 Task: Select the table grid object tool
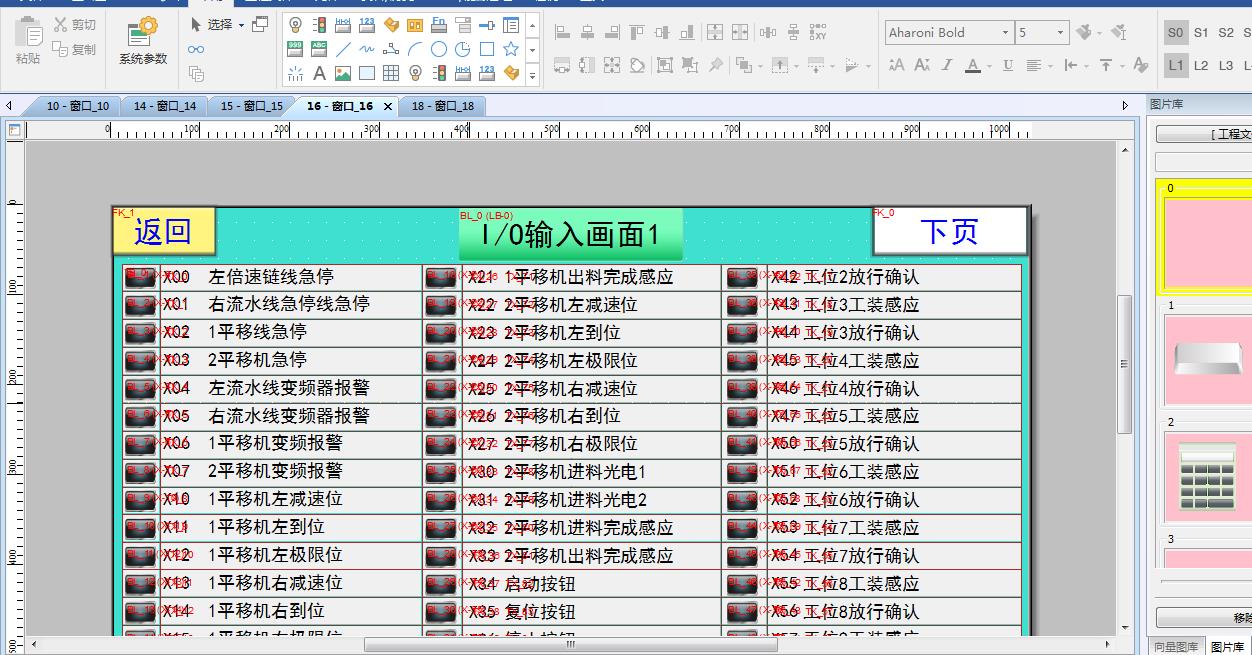click(391, 73)
